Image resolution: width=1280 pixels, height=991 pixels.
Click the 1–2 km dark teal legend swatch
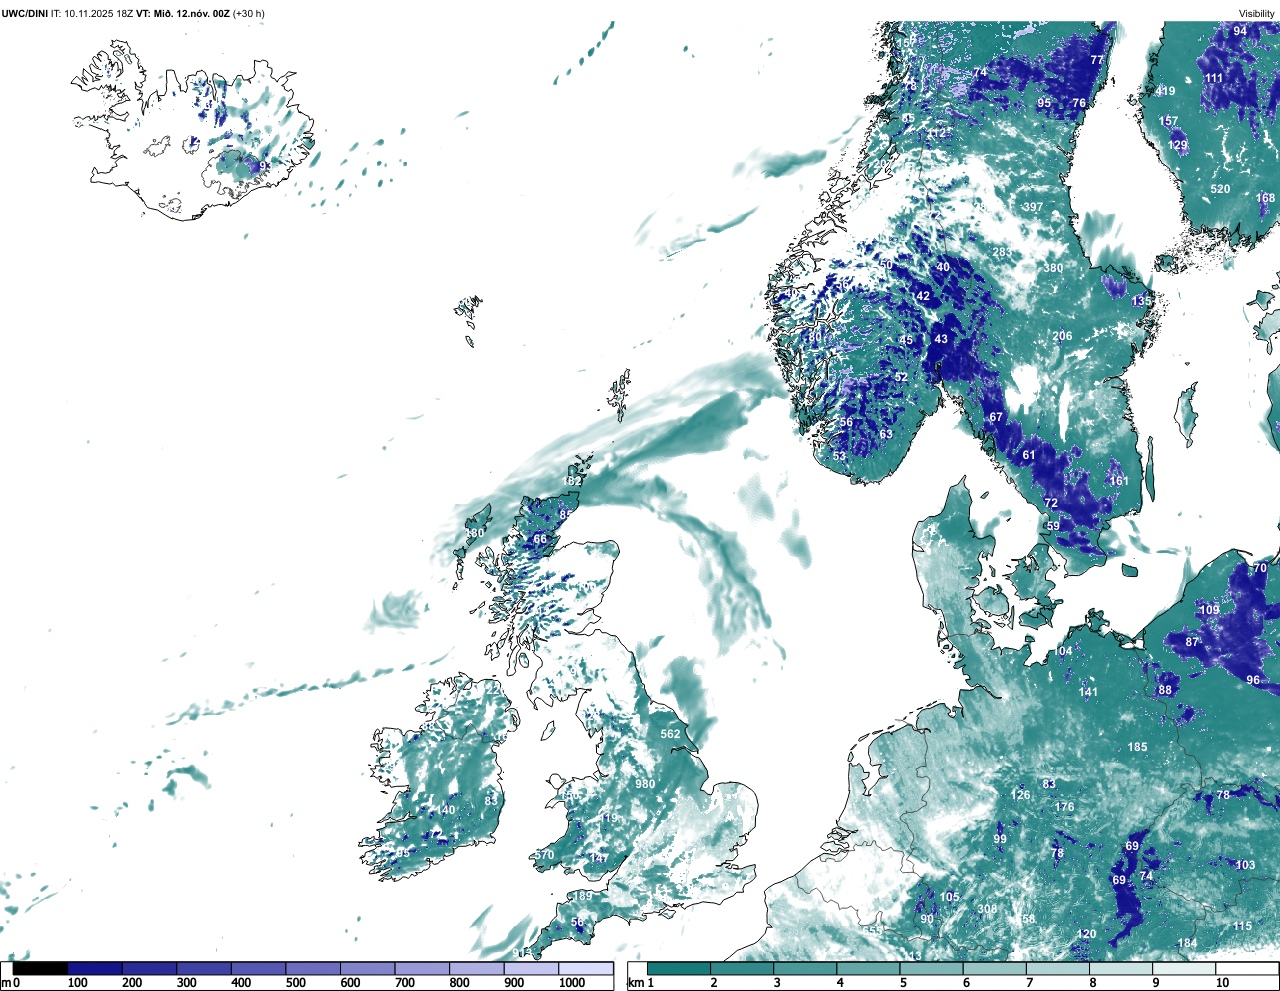(x=679, y=968)
